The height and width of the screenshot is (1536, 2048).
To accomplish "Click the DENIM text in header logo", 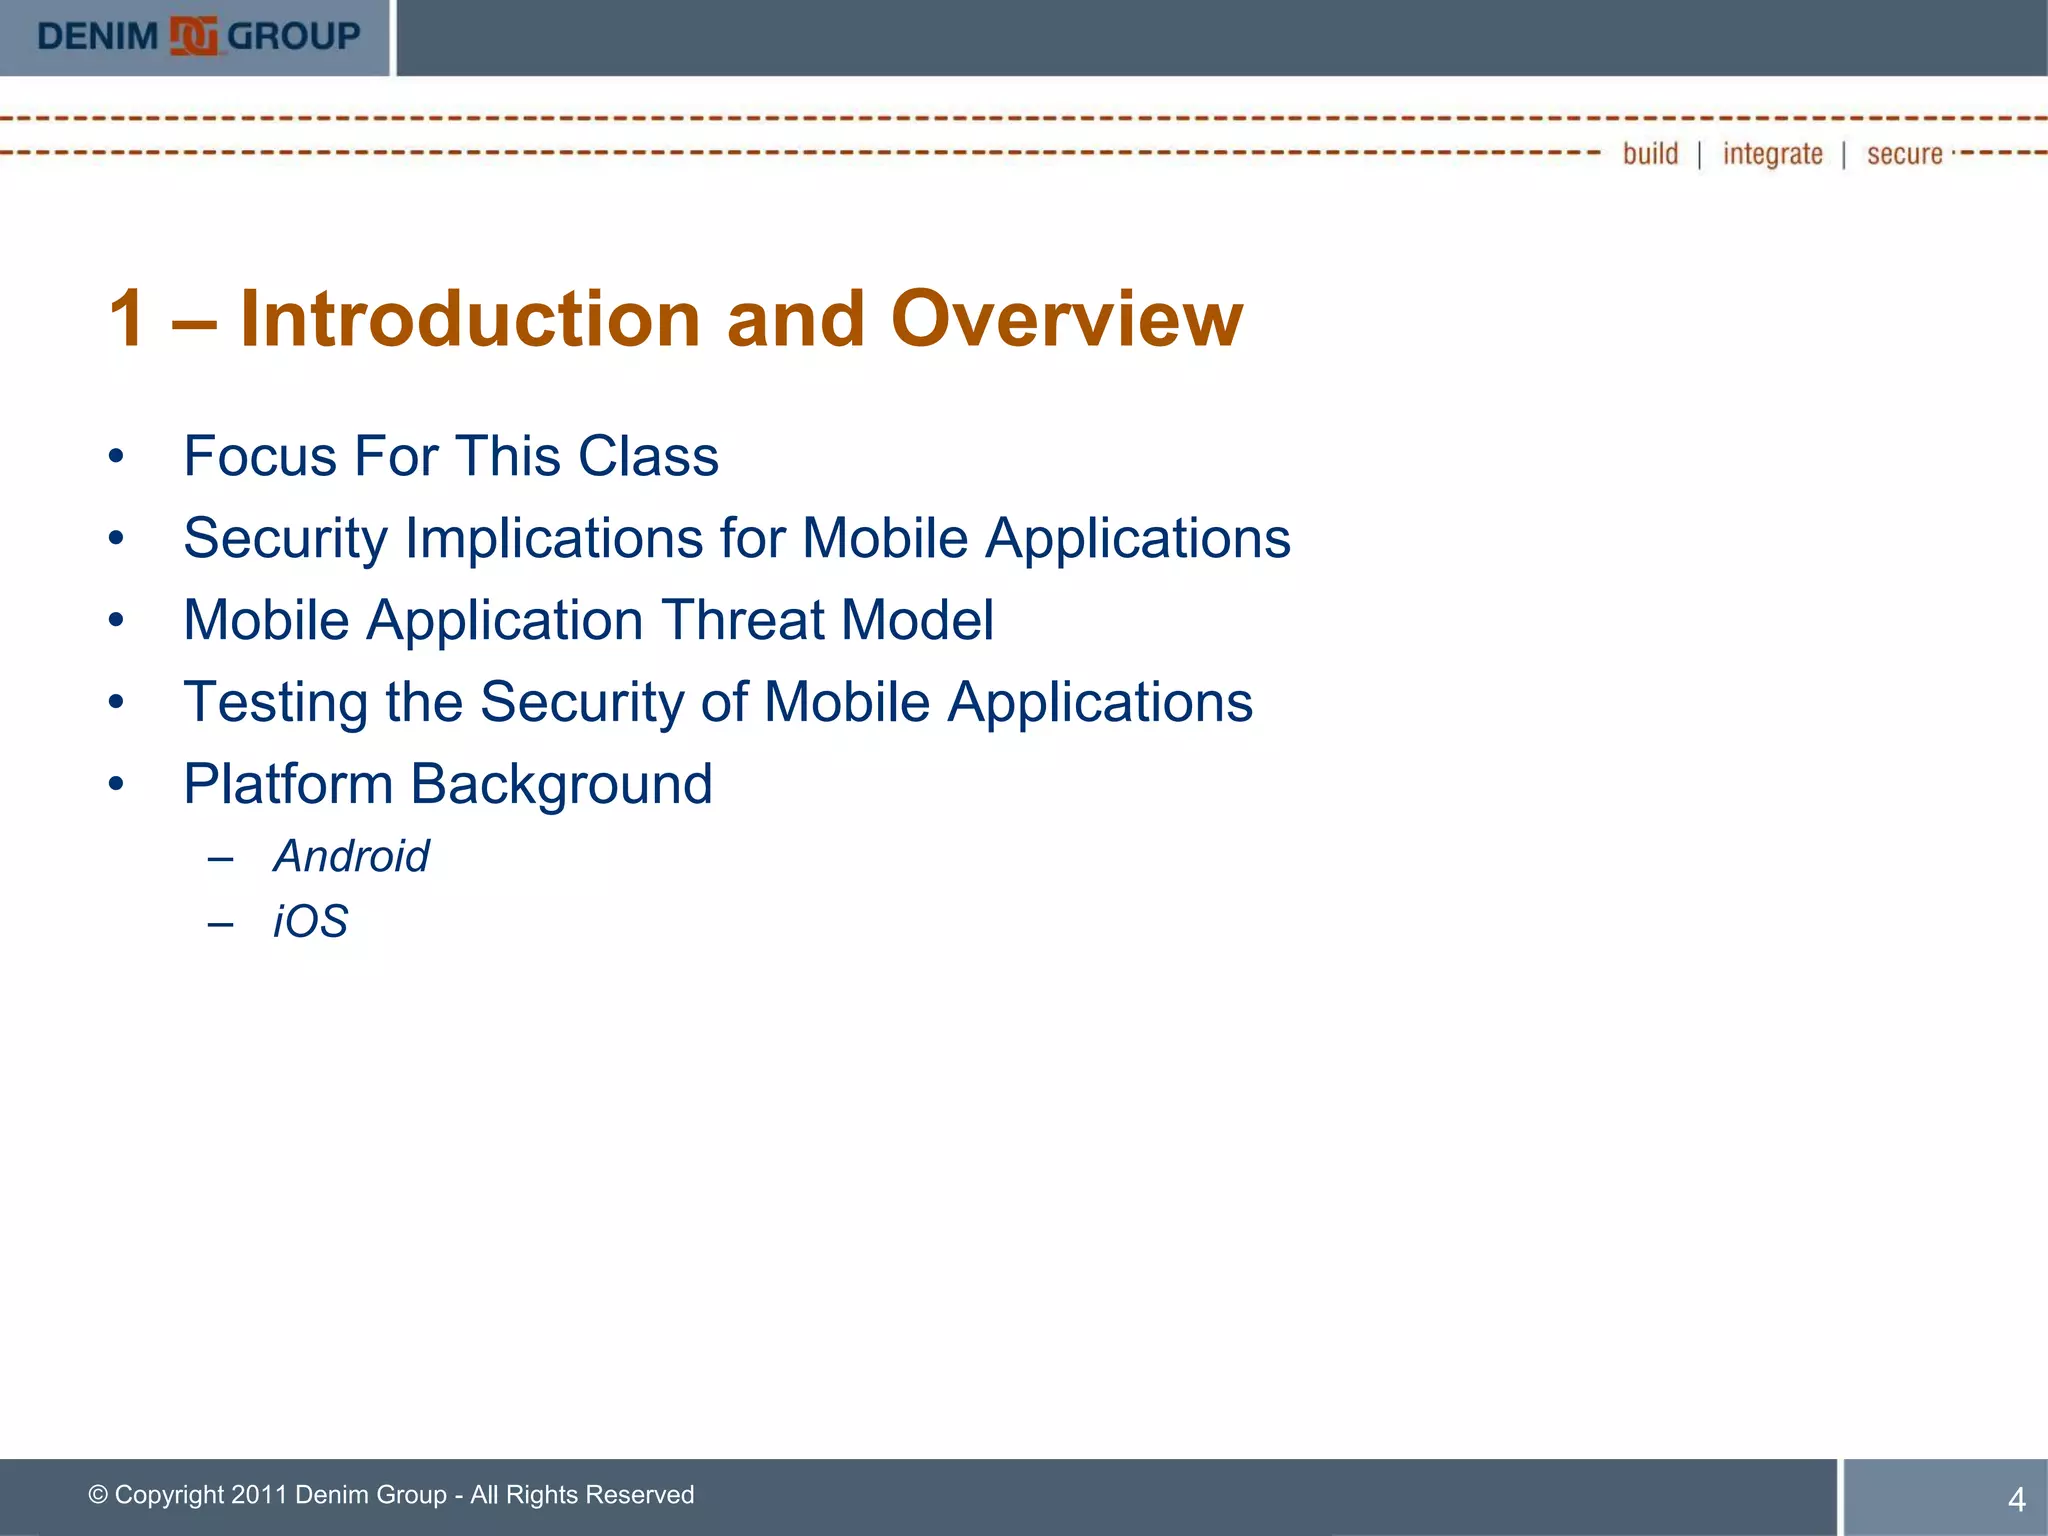I will 98,37.
